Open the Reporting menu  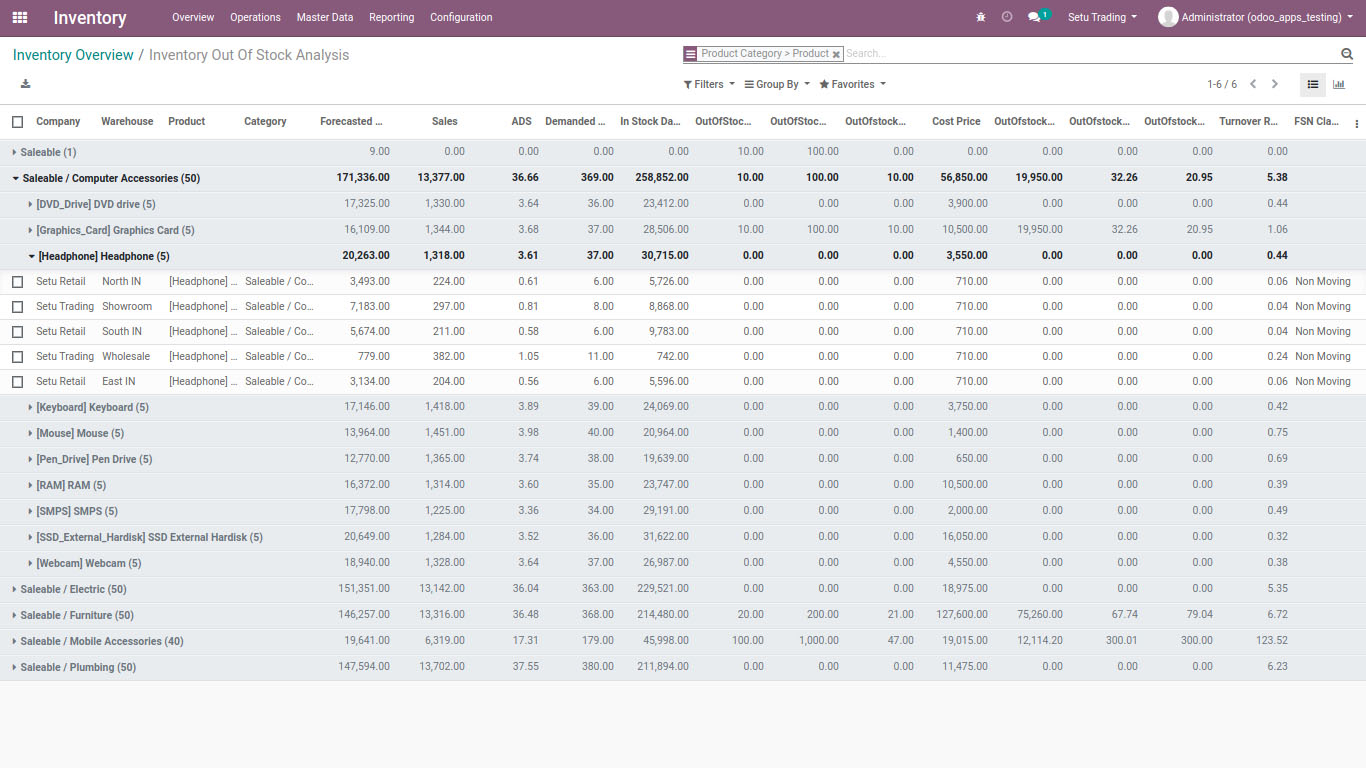(391, 18)
